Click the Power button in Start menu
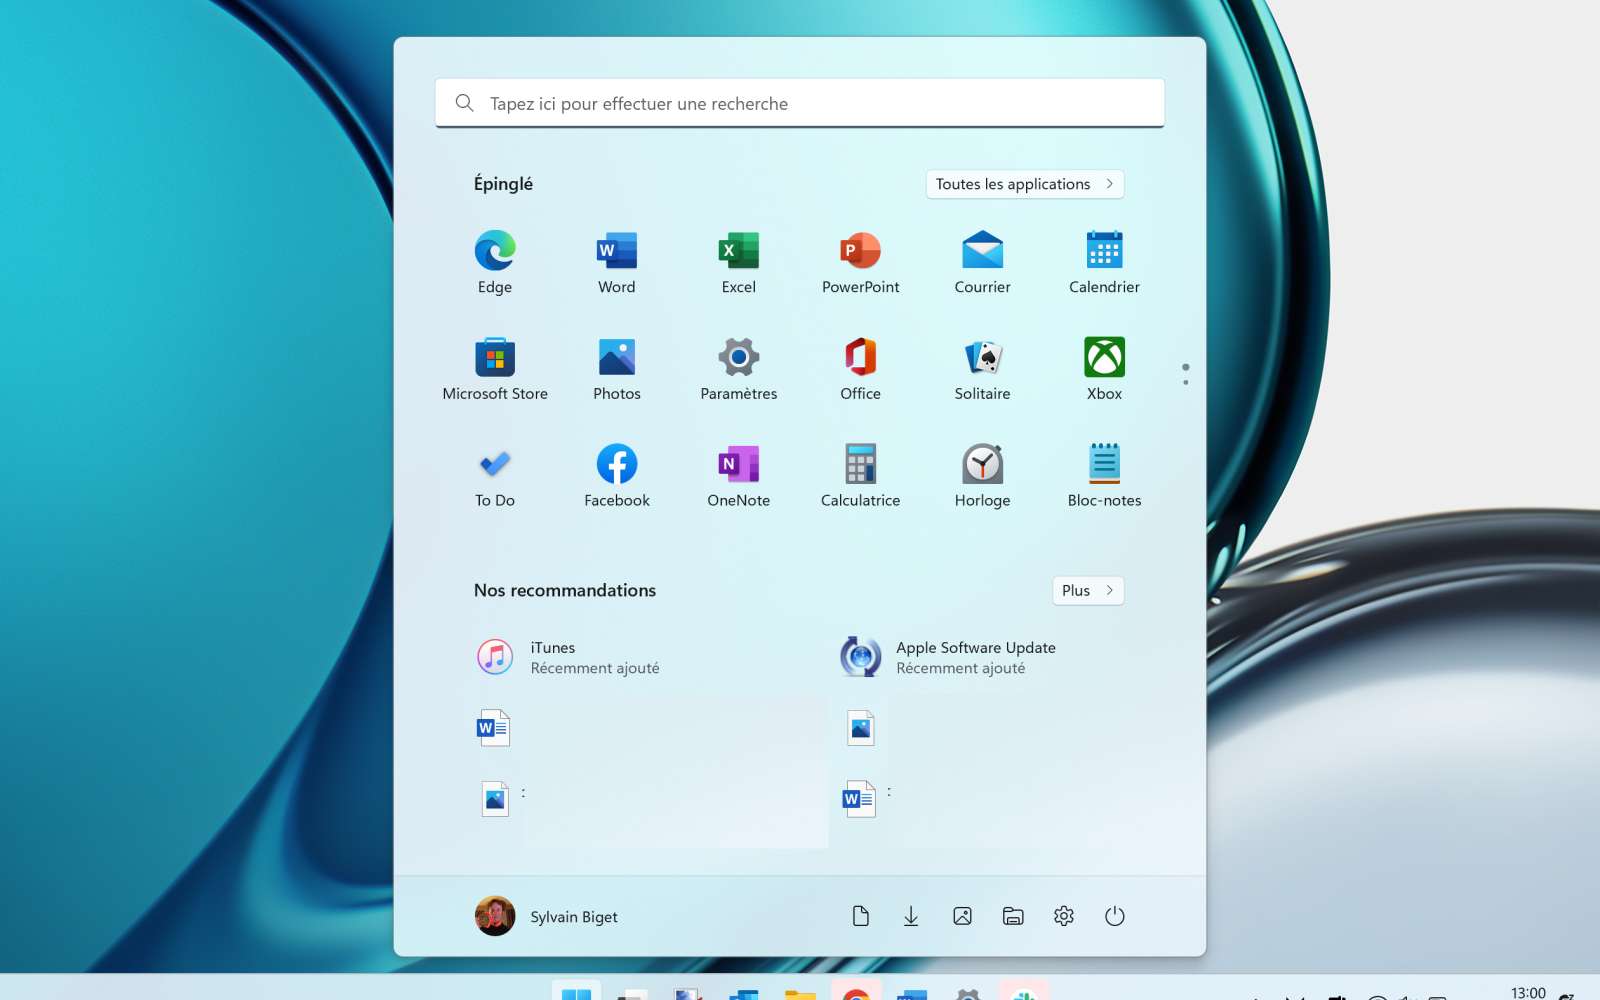The height and width of the screenshot is (1000, 1600). [x=1115, y=916]
